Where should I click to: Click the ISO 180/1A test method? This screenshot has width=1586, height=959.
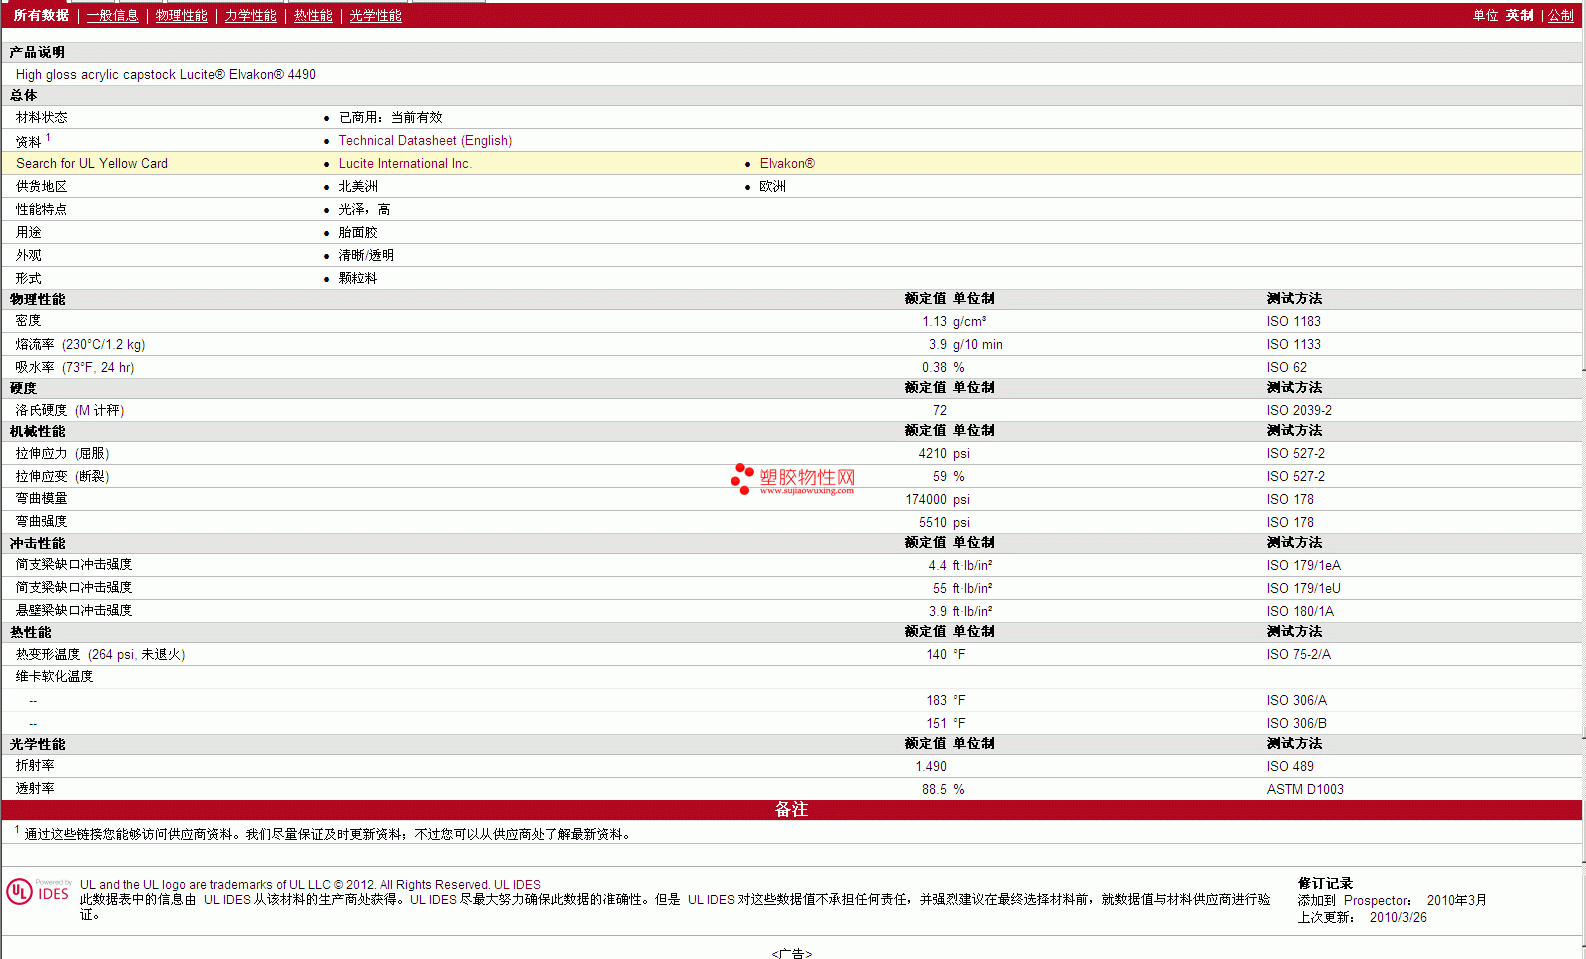[x=1300, y=612]
